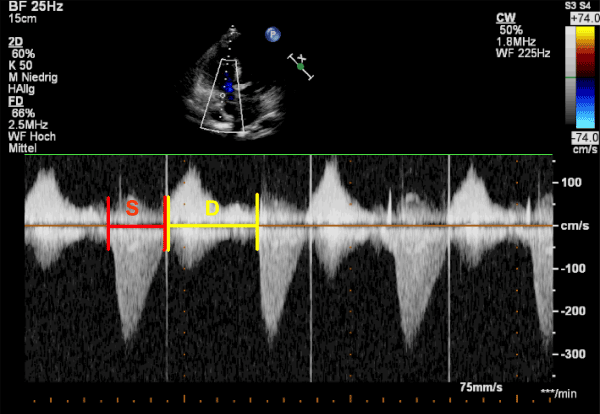Click the S3 S4 probe label

[579, 6]
